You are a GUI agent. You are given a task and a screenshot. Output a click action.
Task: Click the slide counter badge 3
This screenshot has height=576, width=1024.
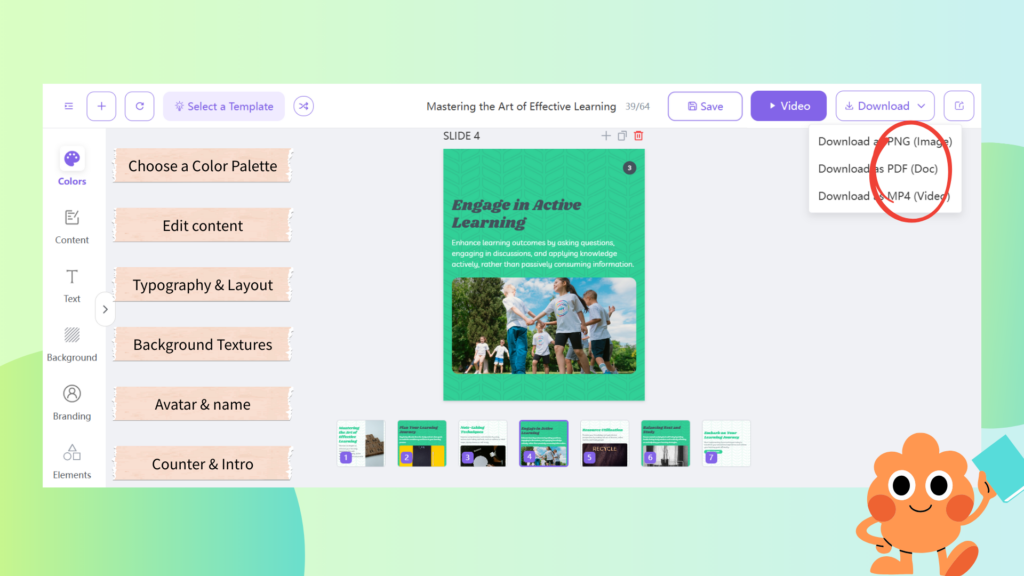(x=630, y=168)
